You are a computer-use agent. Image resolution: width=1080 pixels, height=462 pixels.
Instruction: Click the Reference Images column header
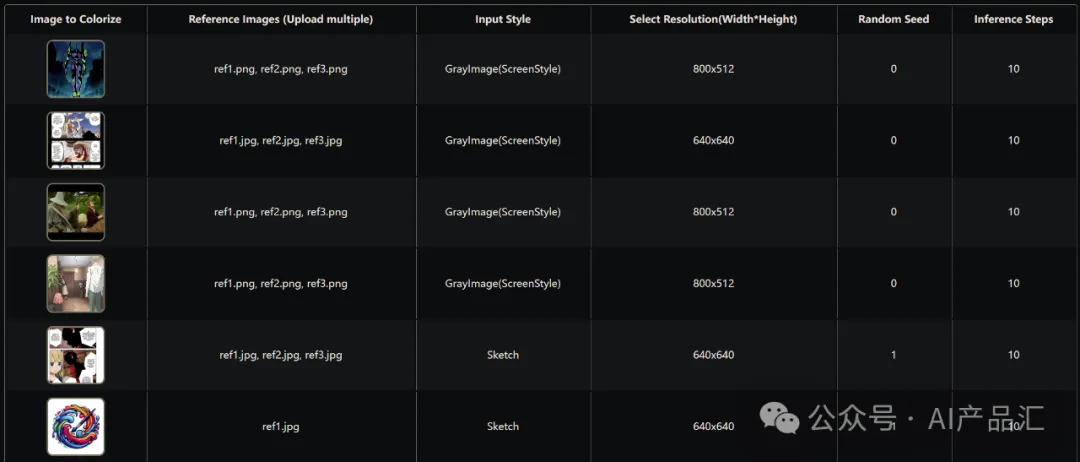[281, 19]
